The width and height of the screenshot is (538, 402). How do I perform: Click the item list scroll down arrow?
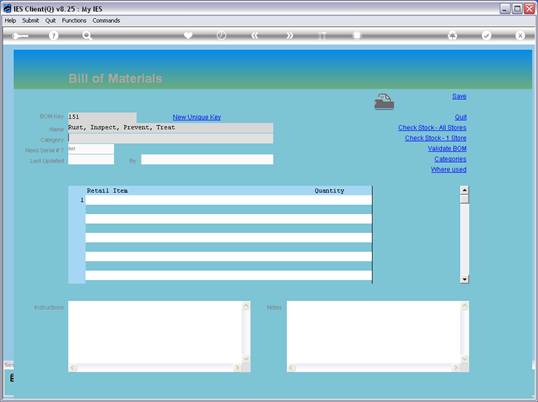pos(464,280)
